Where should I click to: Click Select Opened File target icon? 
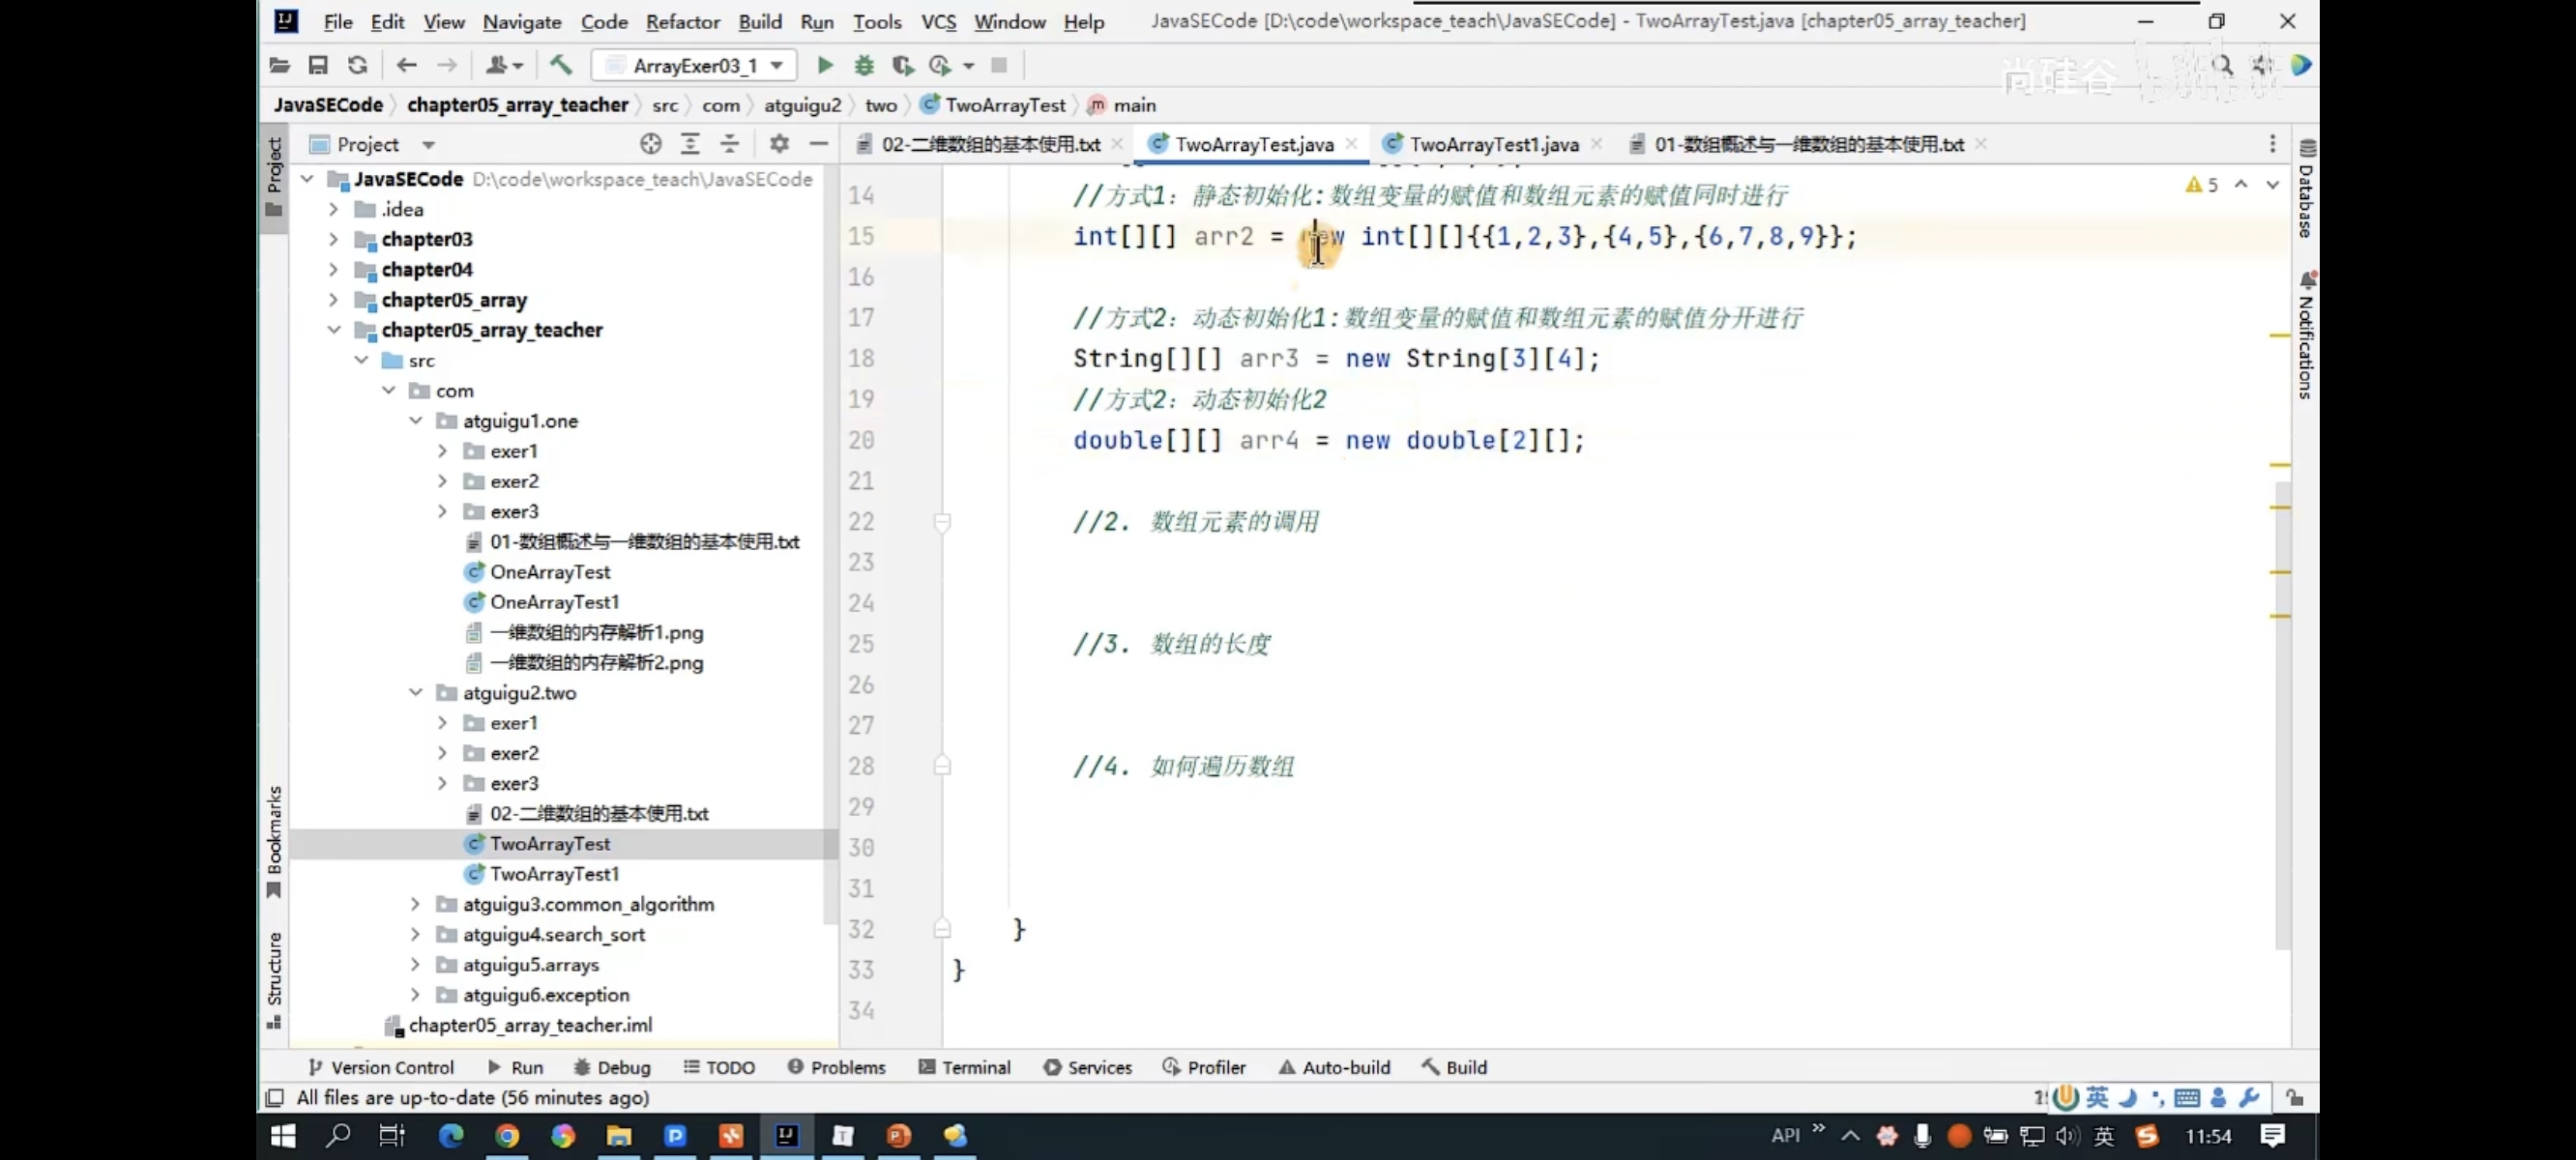click(651, 144)
